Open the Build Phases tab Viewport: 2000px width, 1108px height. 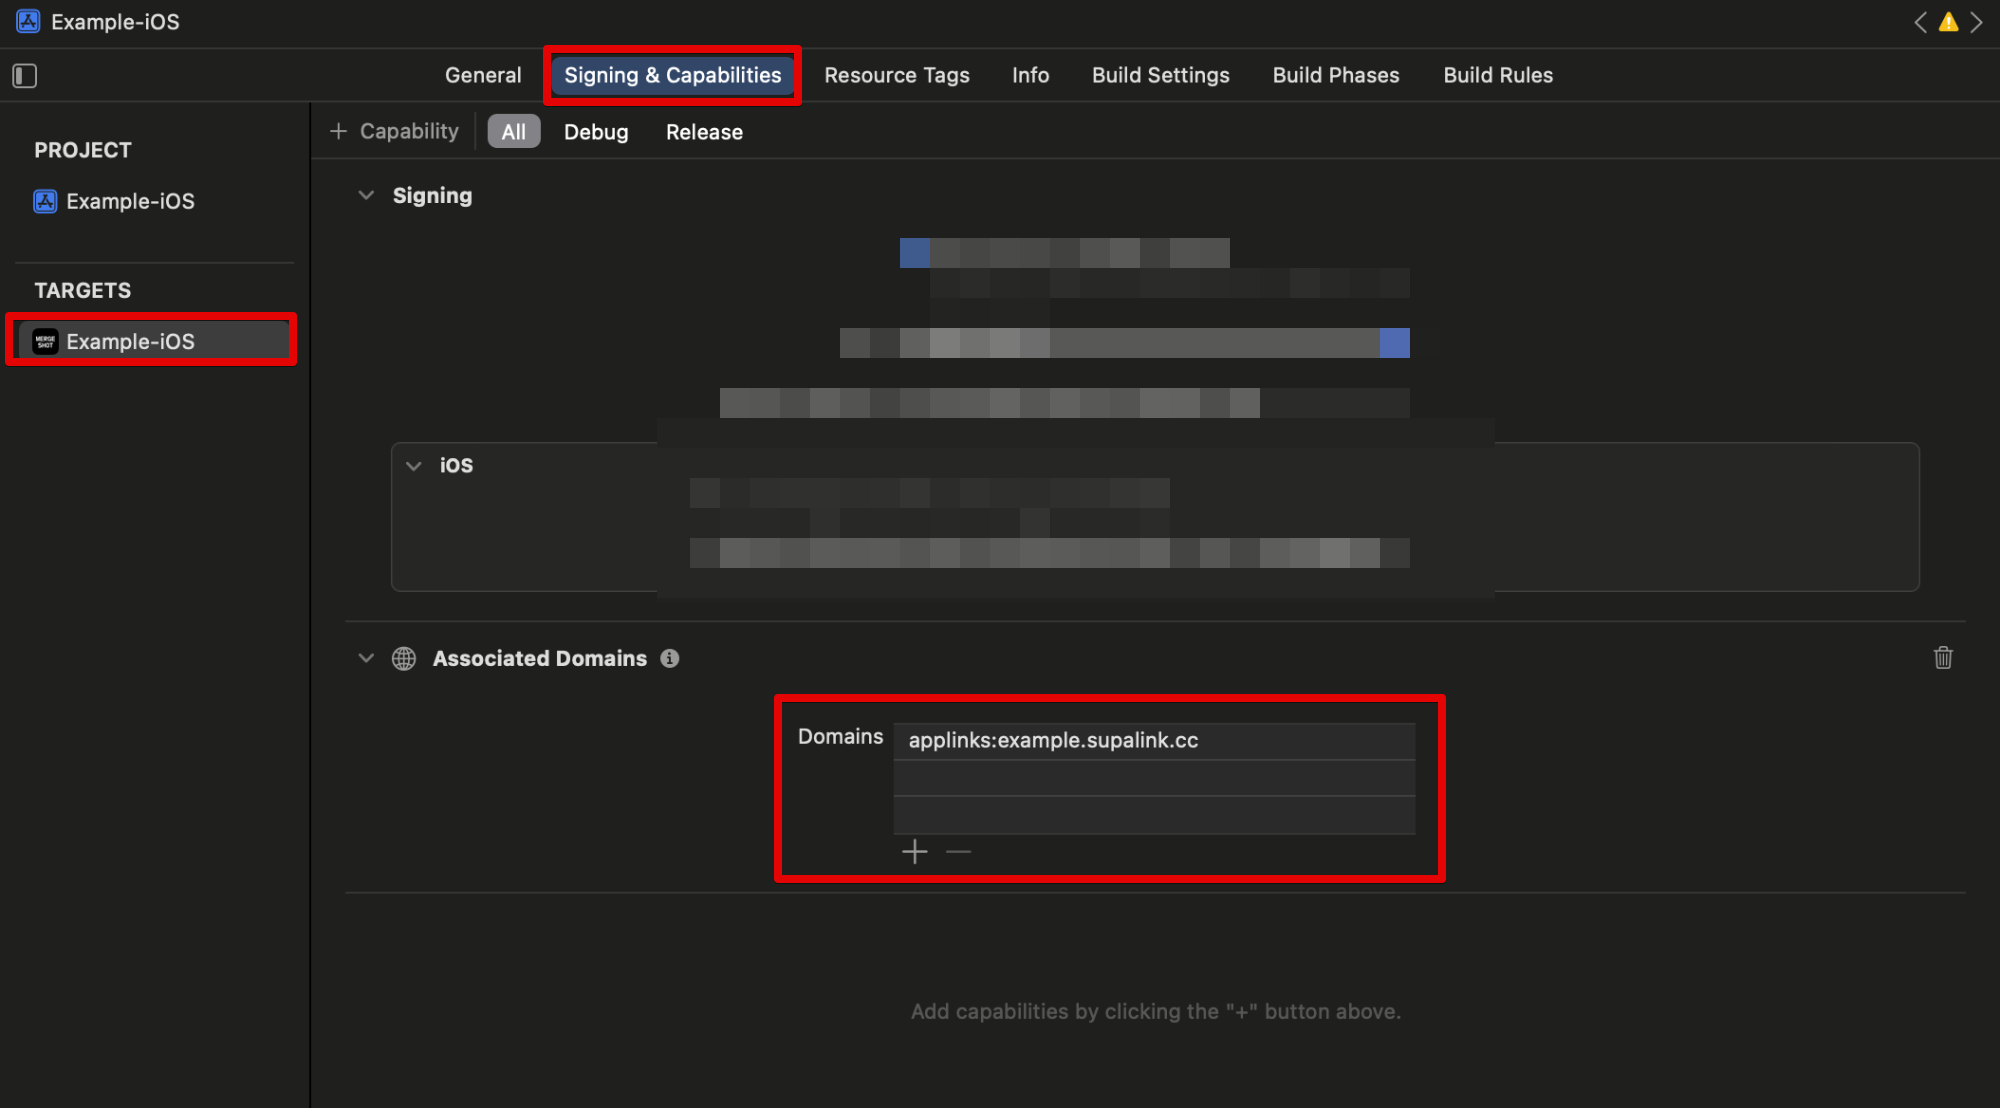click(x=1335, y=76)
